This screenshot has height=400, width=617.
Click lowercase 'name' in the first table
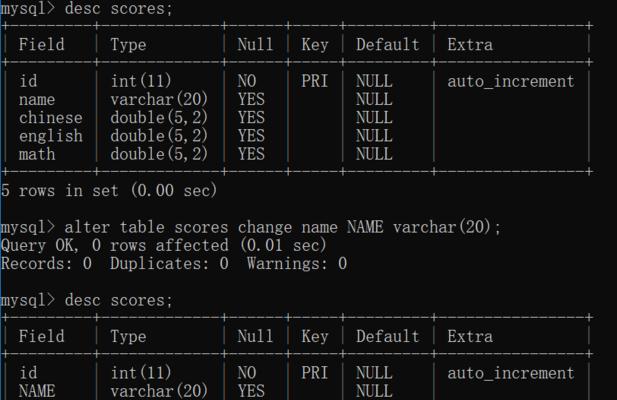(37, 100)
